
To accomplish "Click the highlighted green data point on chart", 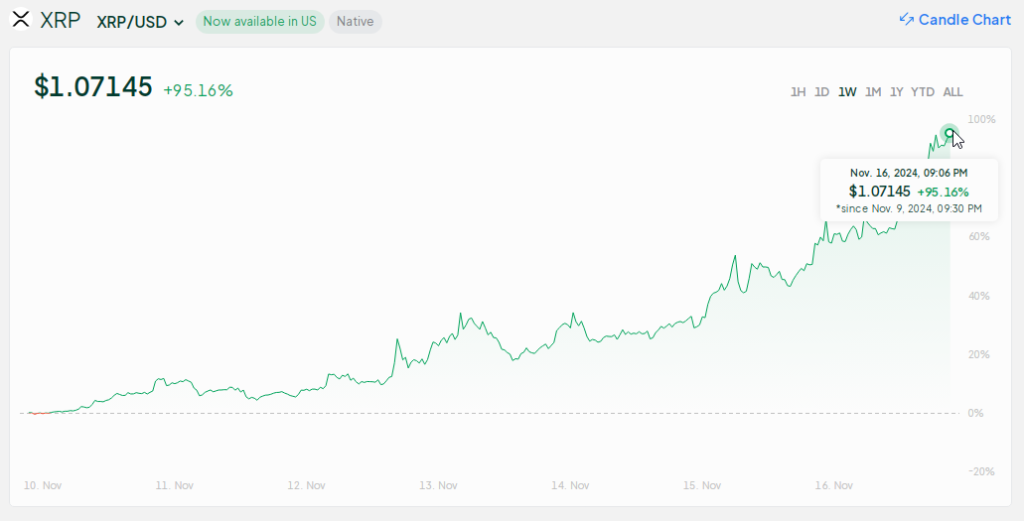I will point(949,133).
